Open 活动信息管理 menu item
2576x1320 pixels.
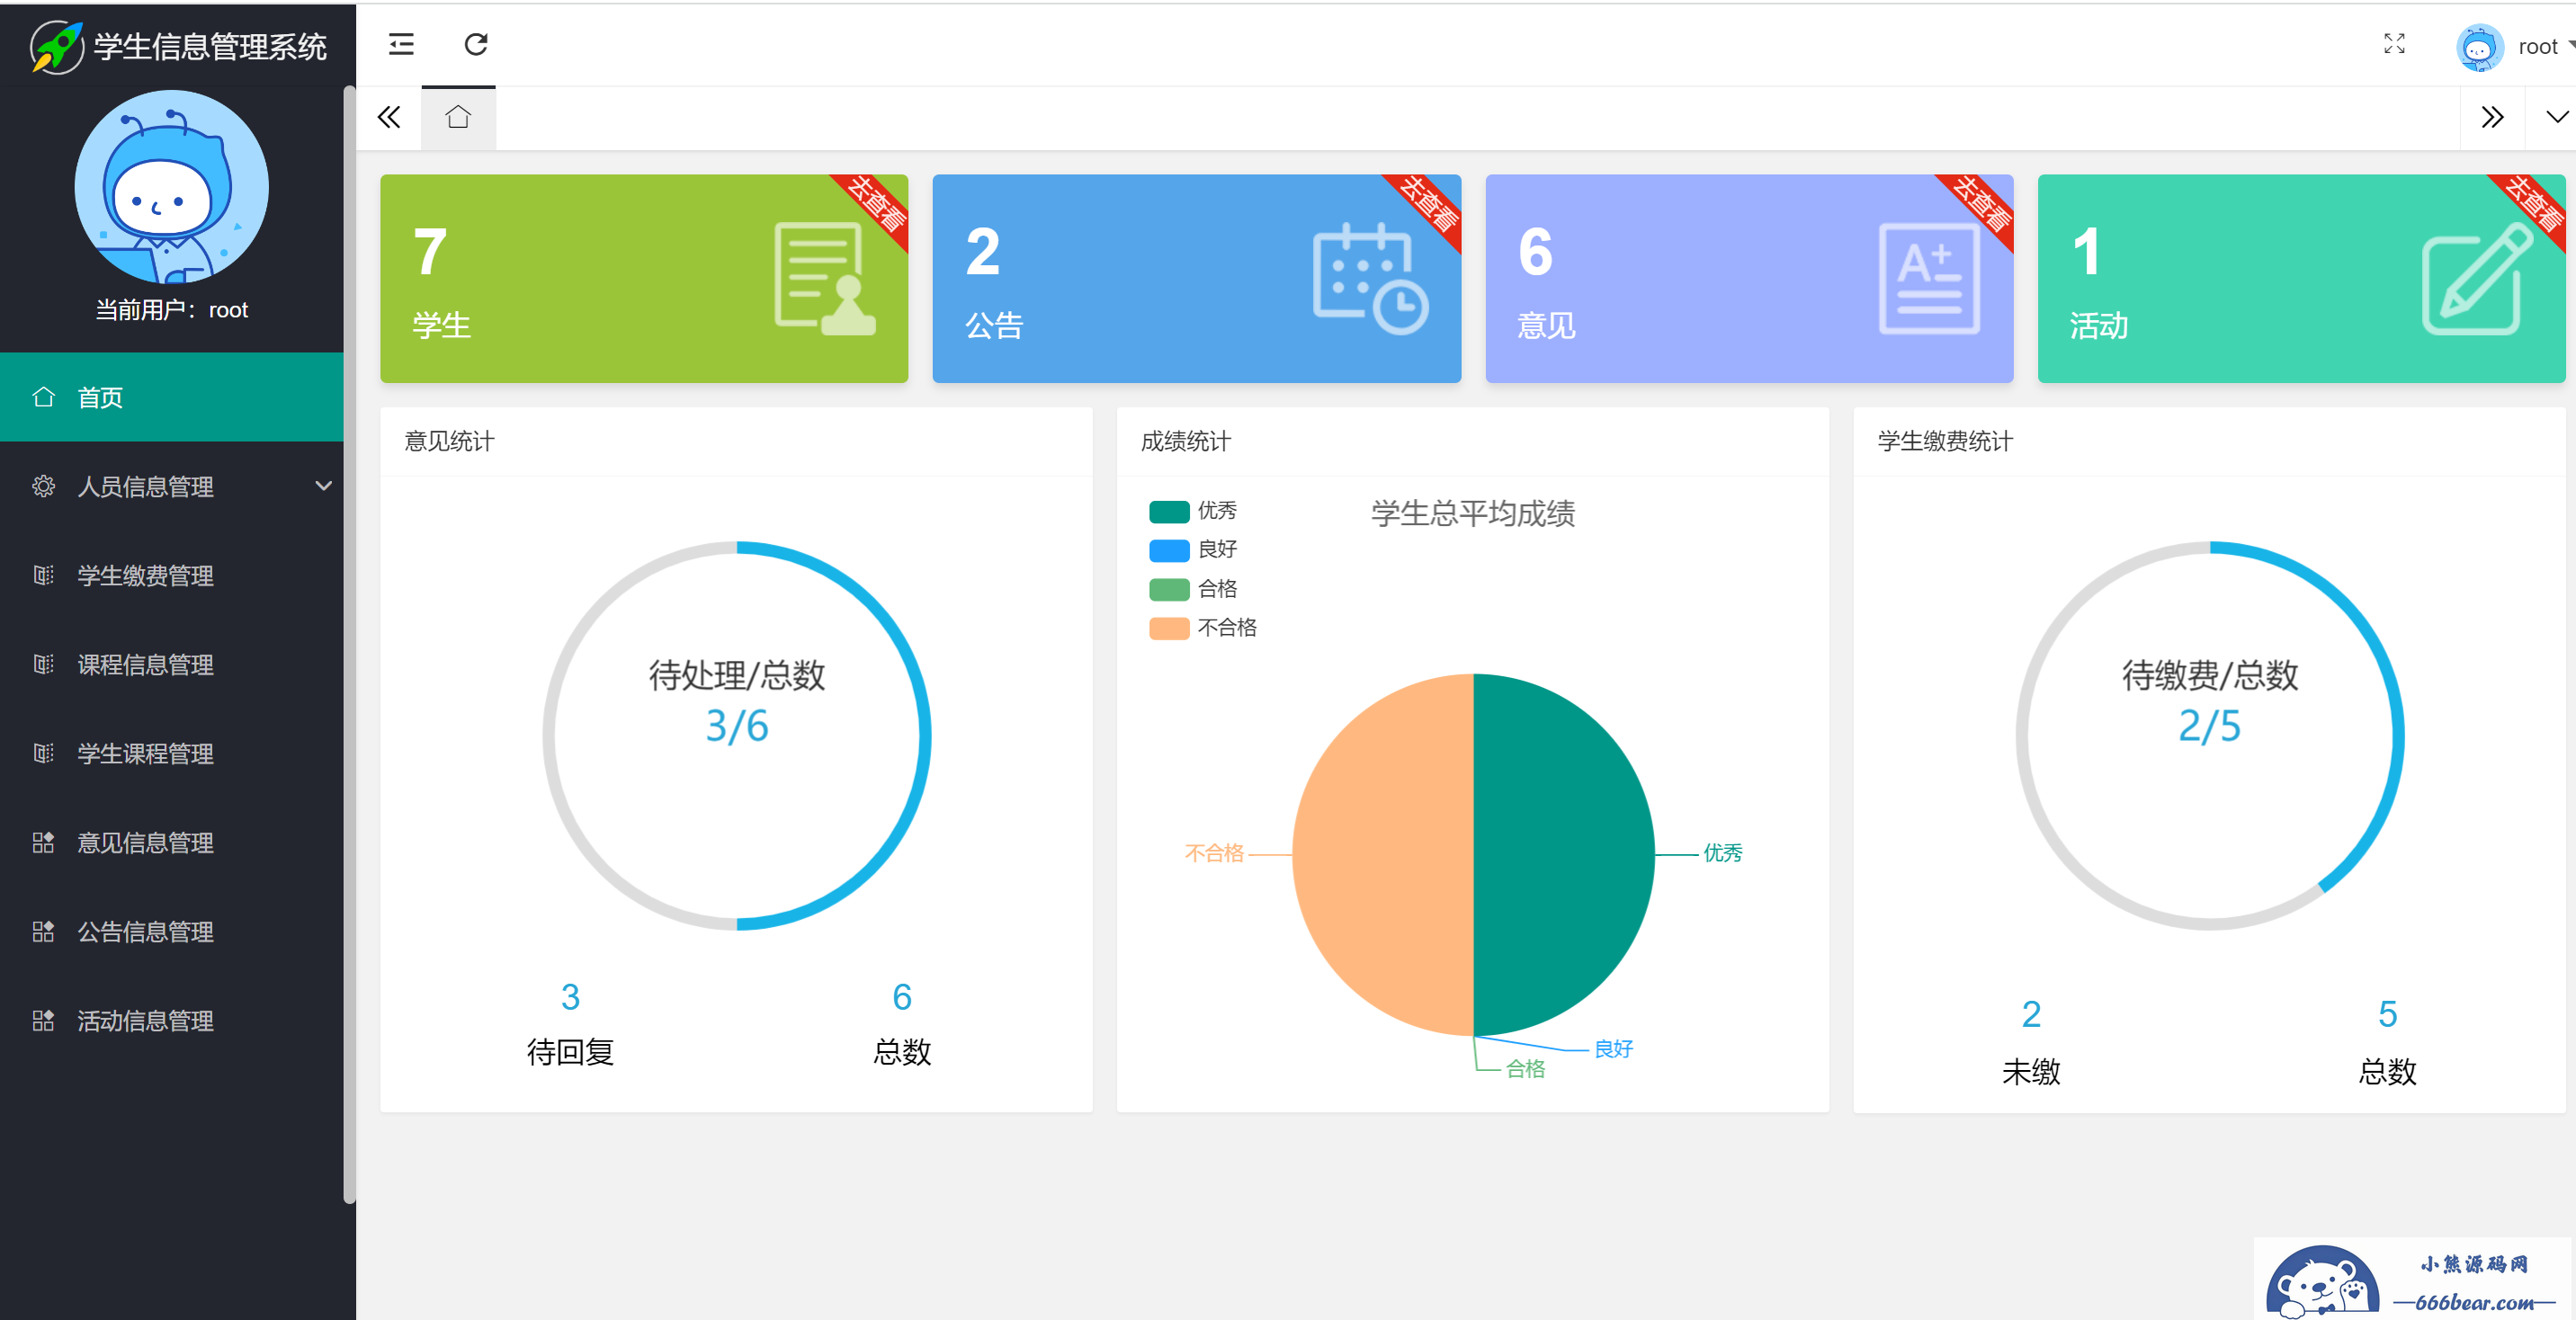(x=172, y=1020)
